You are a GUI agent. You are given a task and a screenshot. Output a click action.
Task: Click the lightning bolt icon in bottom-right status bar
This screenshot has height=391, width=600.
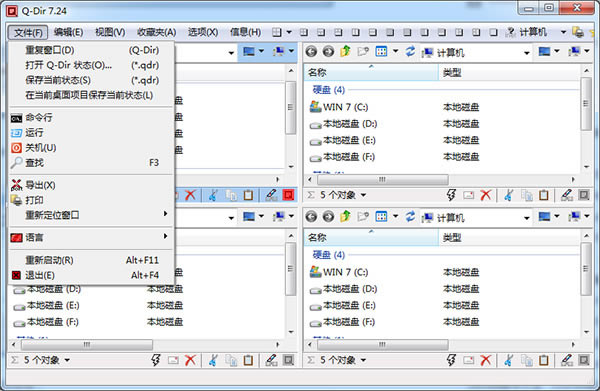click(452, 360)
